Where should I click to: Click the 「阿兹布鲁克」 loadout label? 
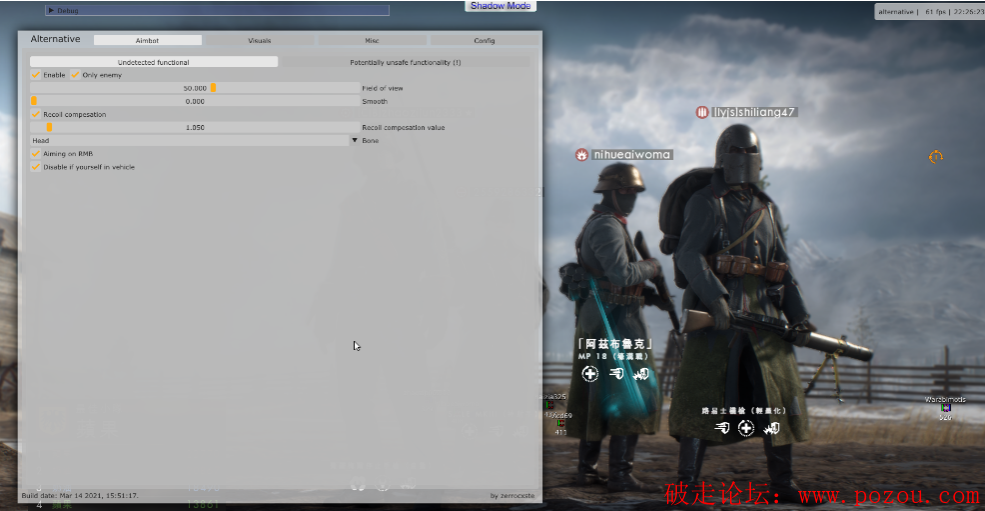[615, 344]
